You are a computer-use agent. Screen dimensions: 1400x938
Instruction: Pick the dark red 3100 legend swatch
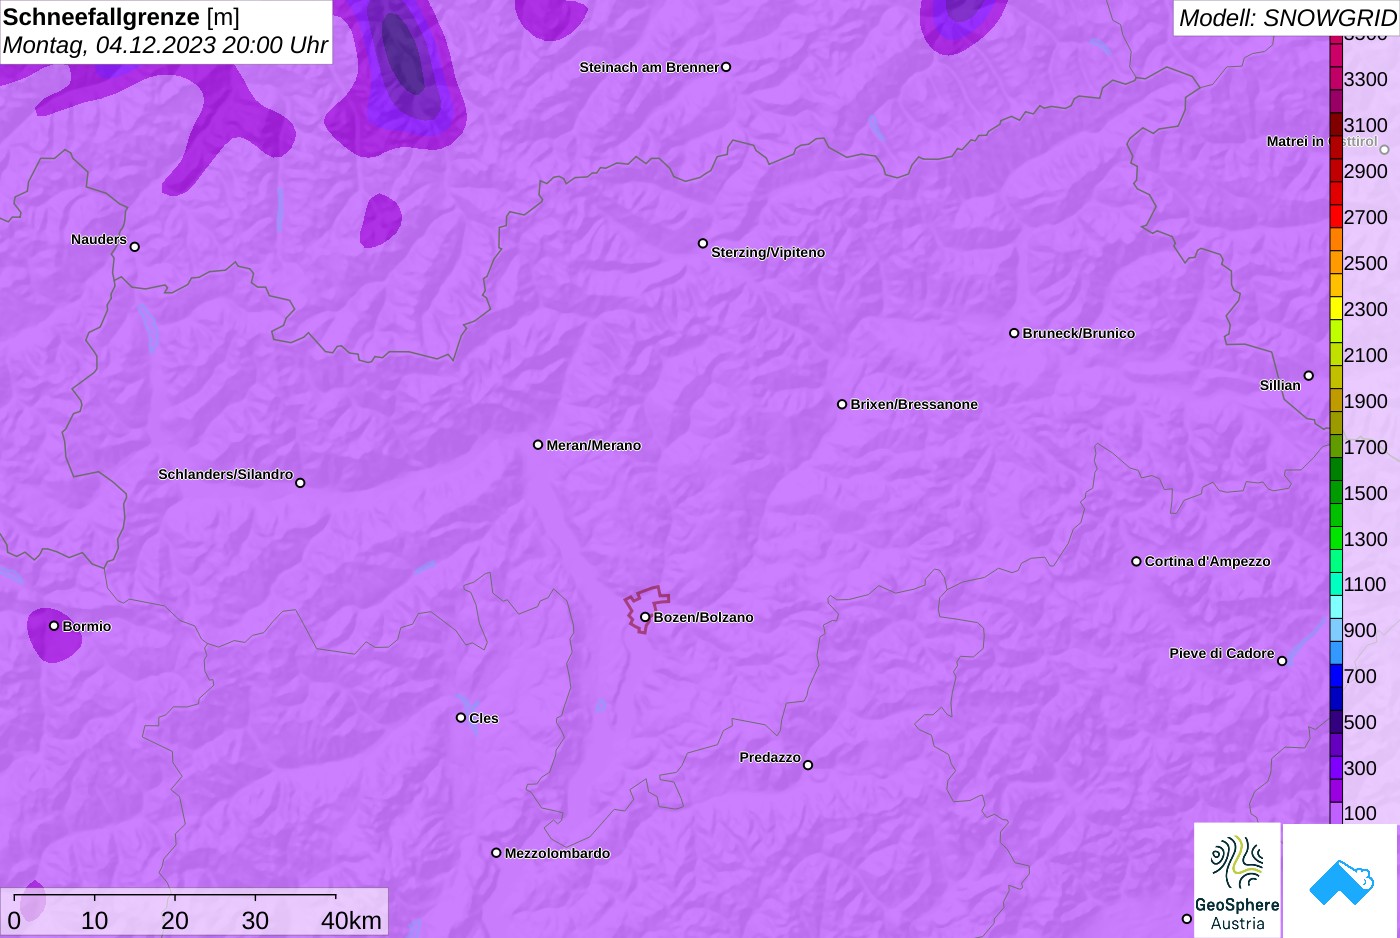[x=1336, y=125]
